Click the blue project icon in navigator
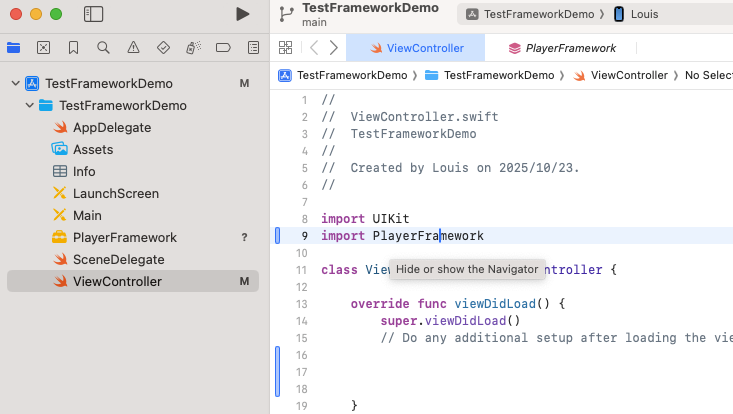This screenshot has width=733, height=414. coord(32,83)
